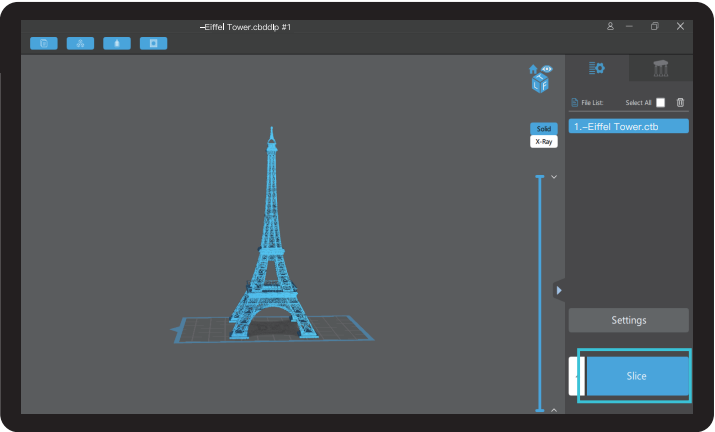This screenshot has height=432, width=715.
Task: Click the 'Select All' label
Action: (638, 103)
